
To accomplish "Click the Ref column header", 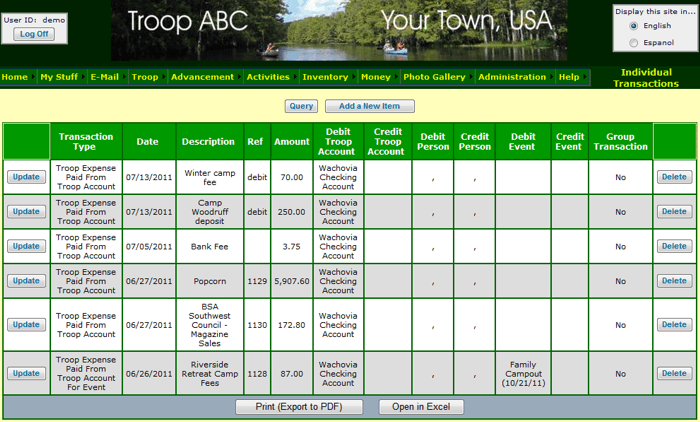I will (255, 142).
